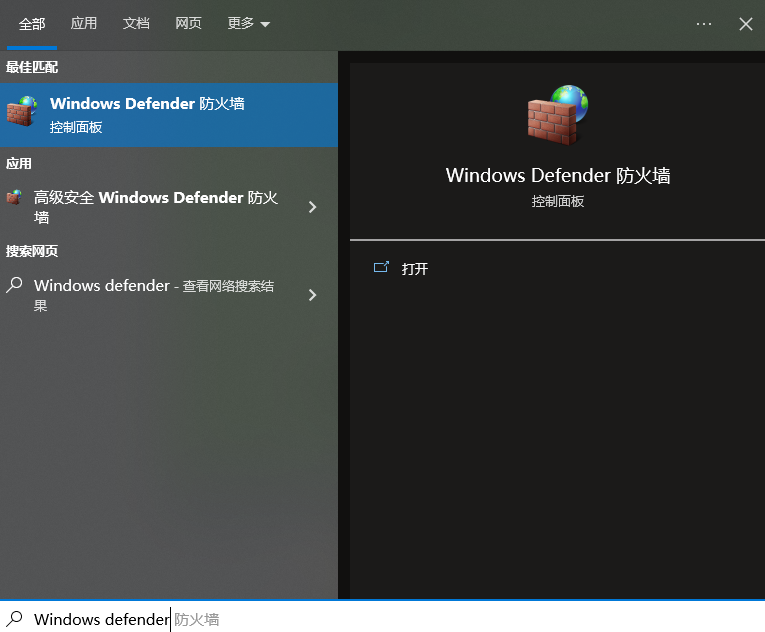Expand arrow for 高级安全 Windows Defender 防火墙
This screenshot has width=765, height=632.
coord(312,207)
